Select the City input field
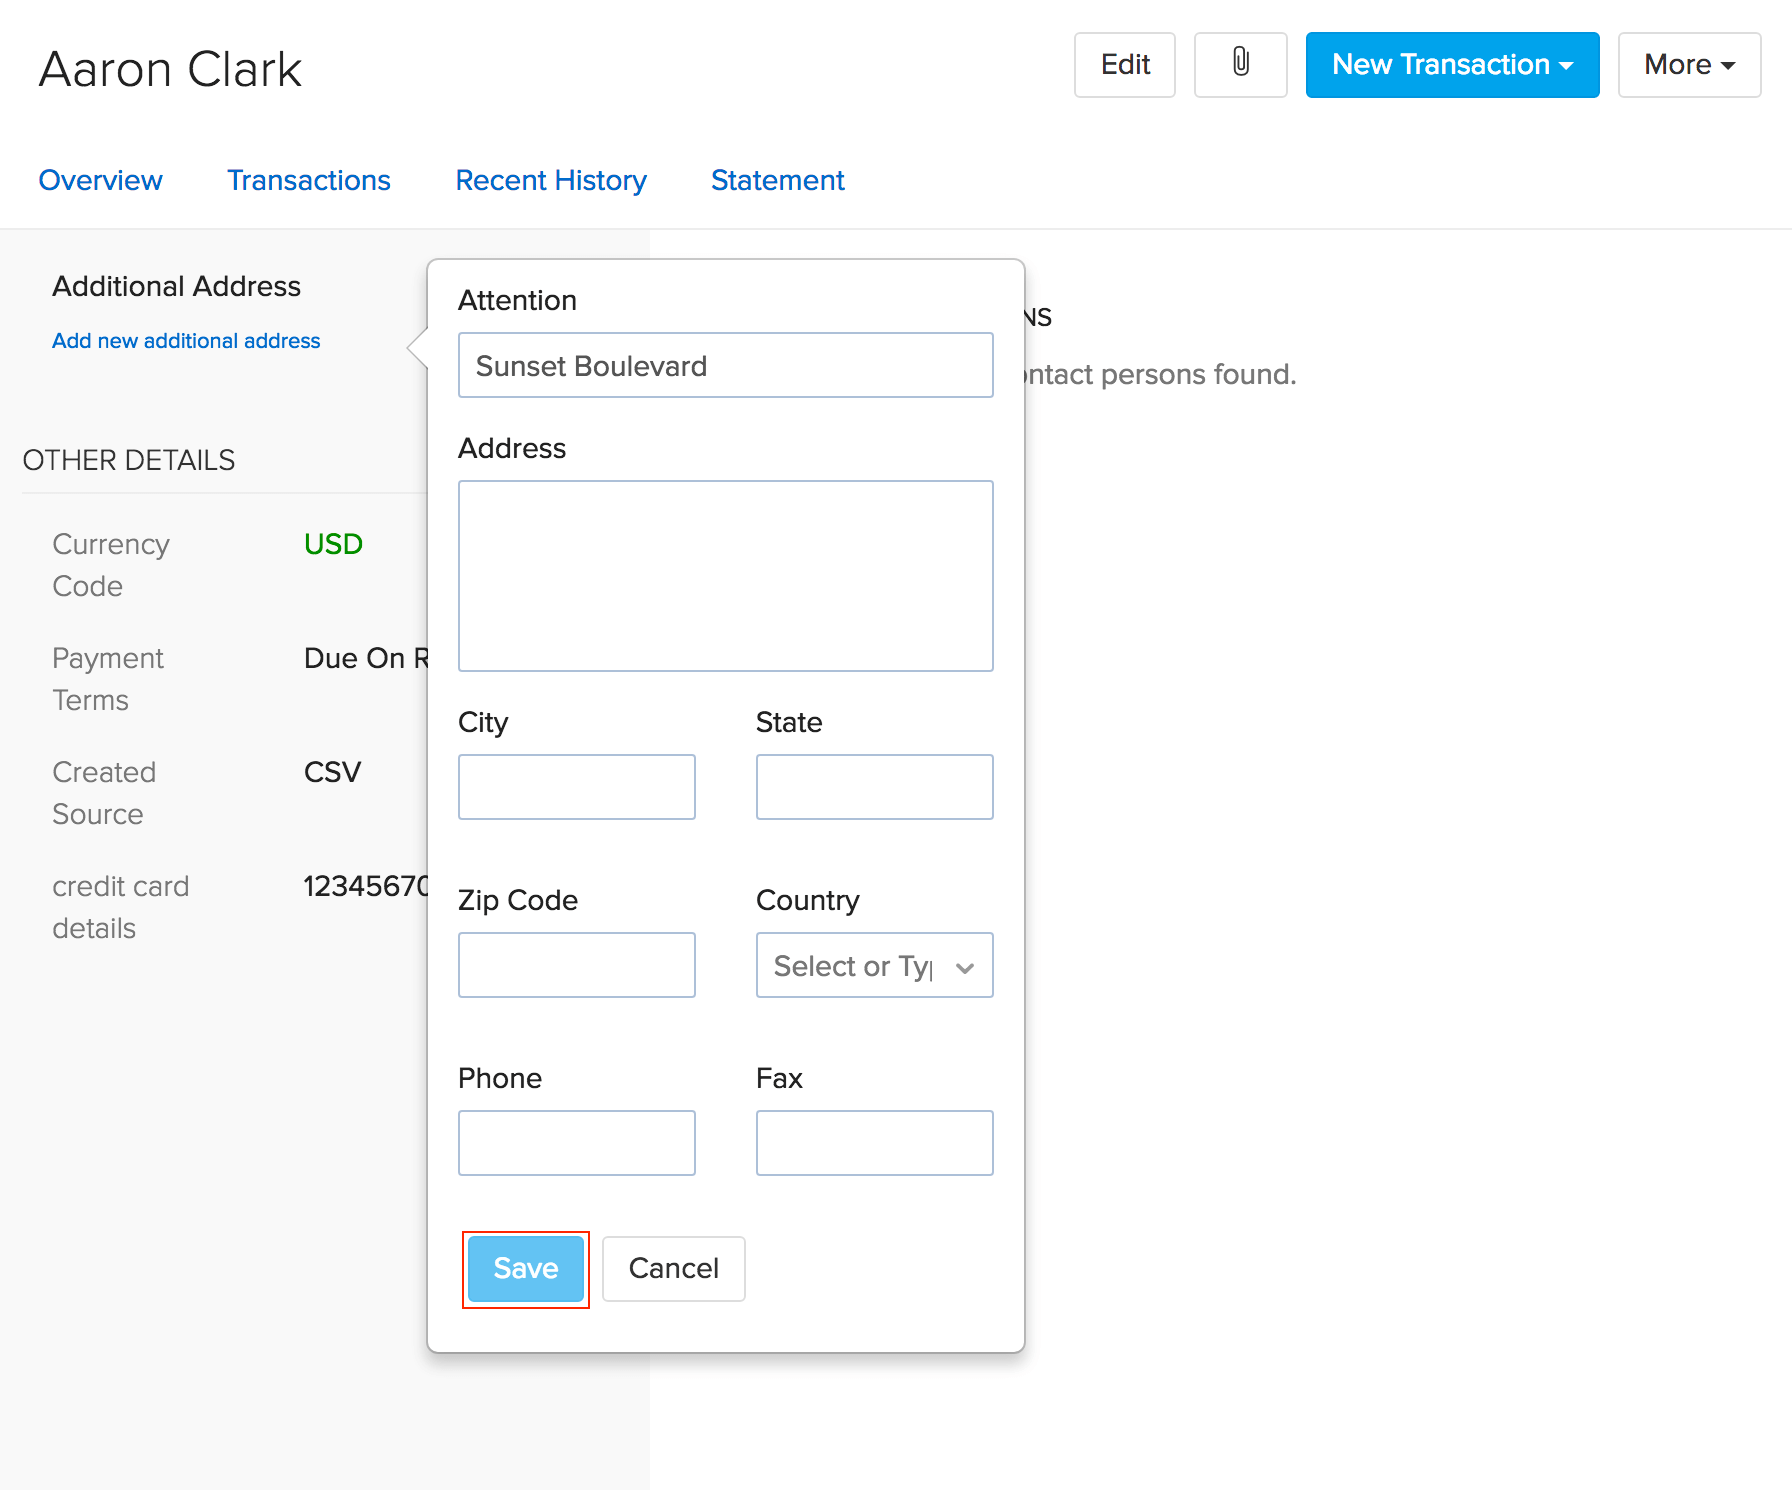This screenshot has width=1792, height=1490. 576,786
